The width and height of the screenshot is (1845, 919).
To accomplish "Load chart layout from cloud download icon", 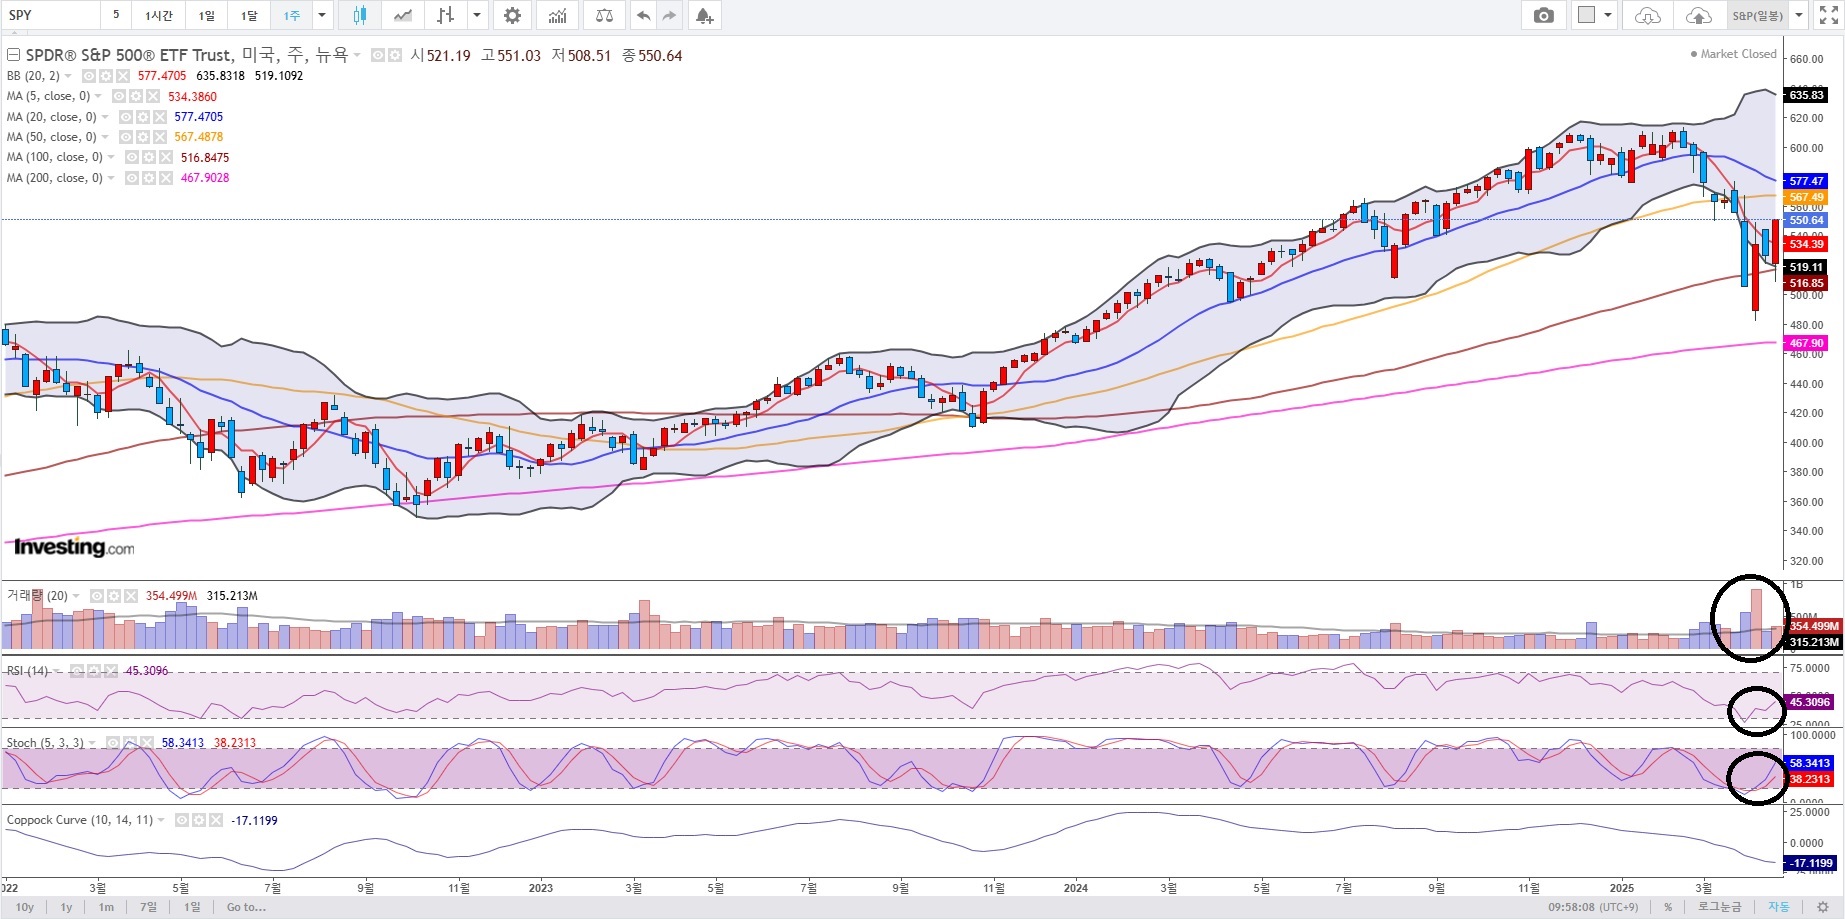I will (x=1647, y=15).
